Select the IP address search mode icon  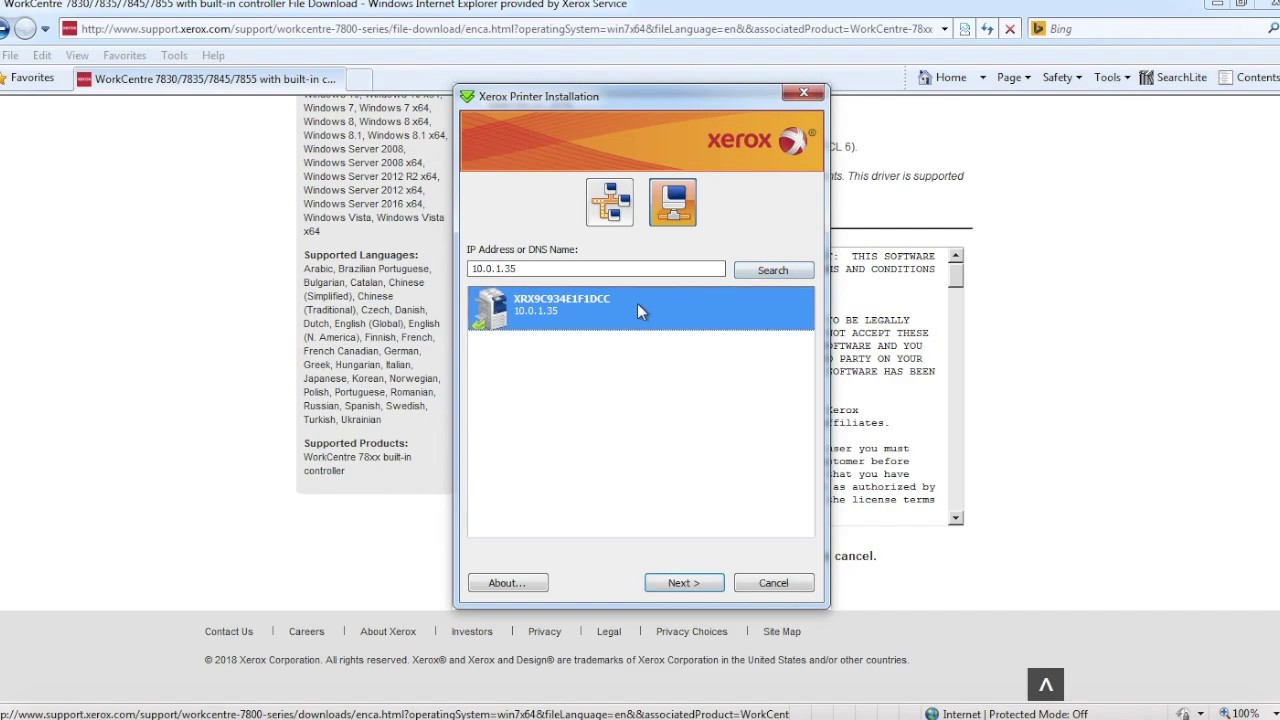pos(673,202)
